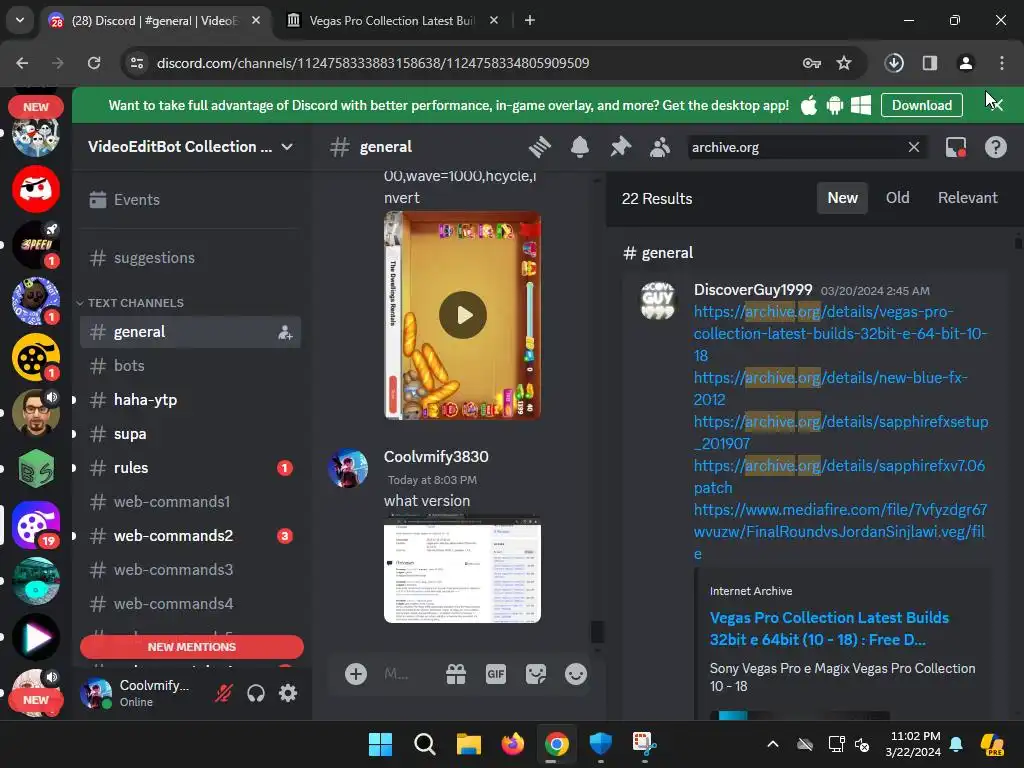
Task: Mute microphone in user panel
Action: click(223, 692)
